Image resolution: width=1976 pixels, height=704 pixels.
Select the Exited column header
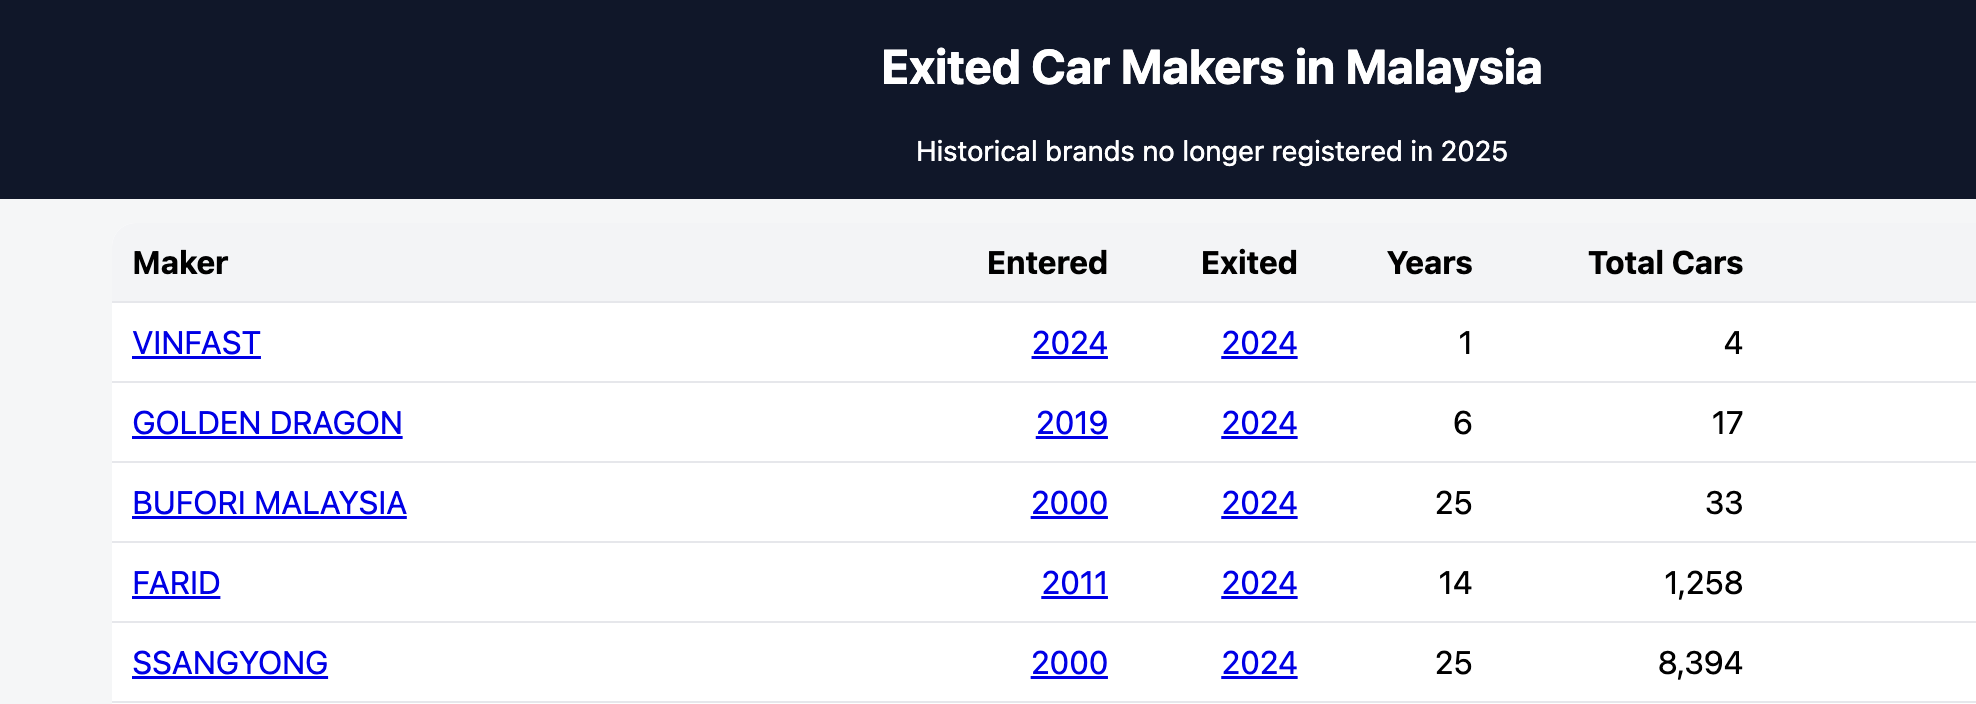[x=1249, y=263]
